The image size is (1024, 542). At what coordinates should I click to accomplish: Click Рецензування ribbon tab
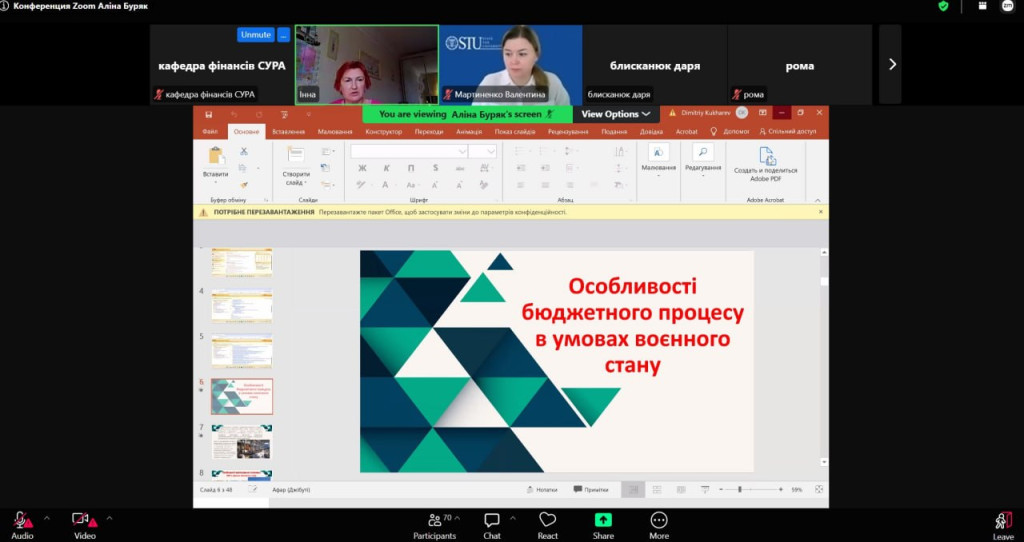point(568,132)
